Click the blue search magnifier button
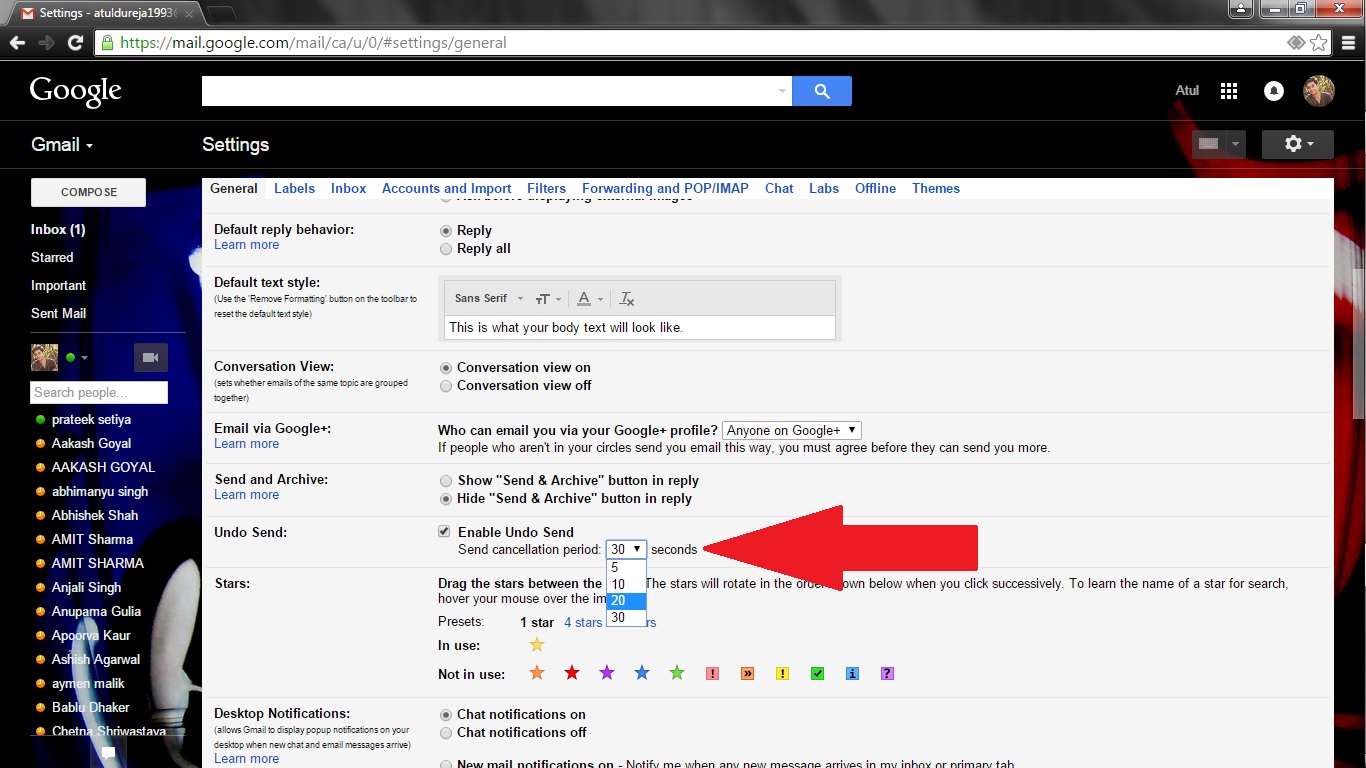This screenshot has width=1366, height=768. [x=822, y=91]
